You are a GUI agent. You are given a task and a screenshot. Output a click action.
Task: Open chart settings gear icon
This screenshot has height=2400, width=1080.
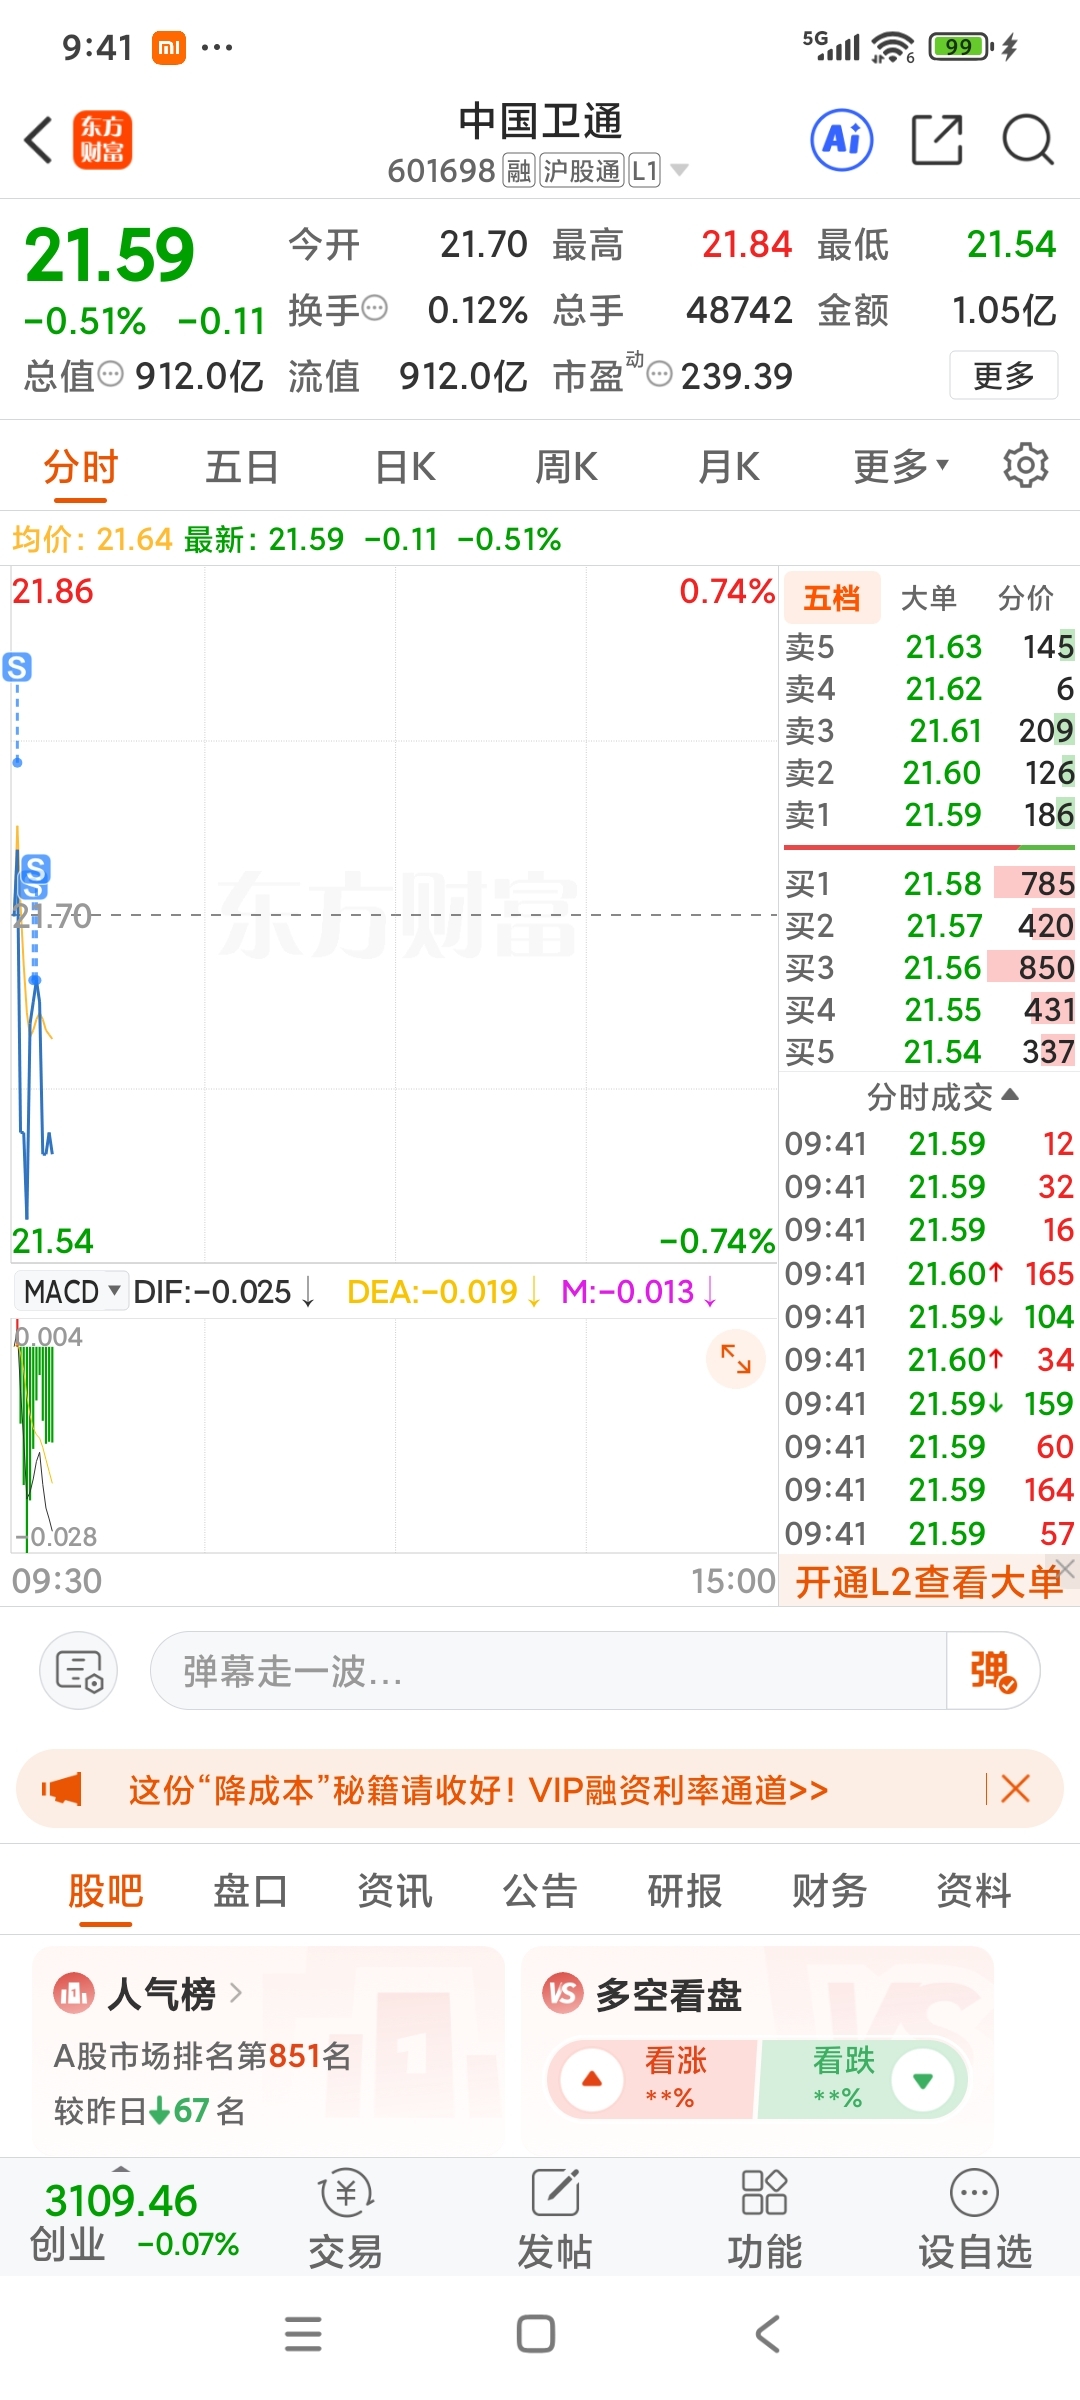point(1025,466)
